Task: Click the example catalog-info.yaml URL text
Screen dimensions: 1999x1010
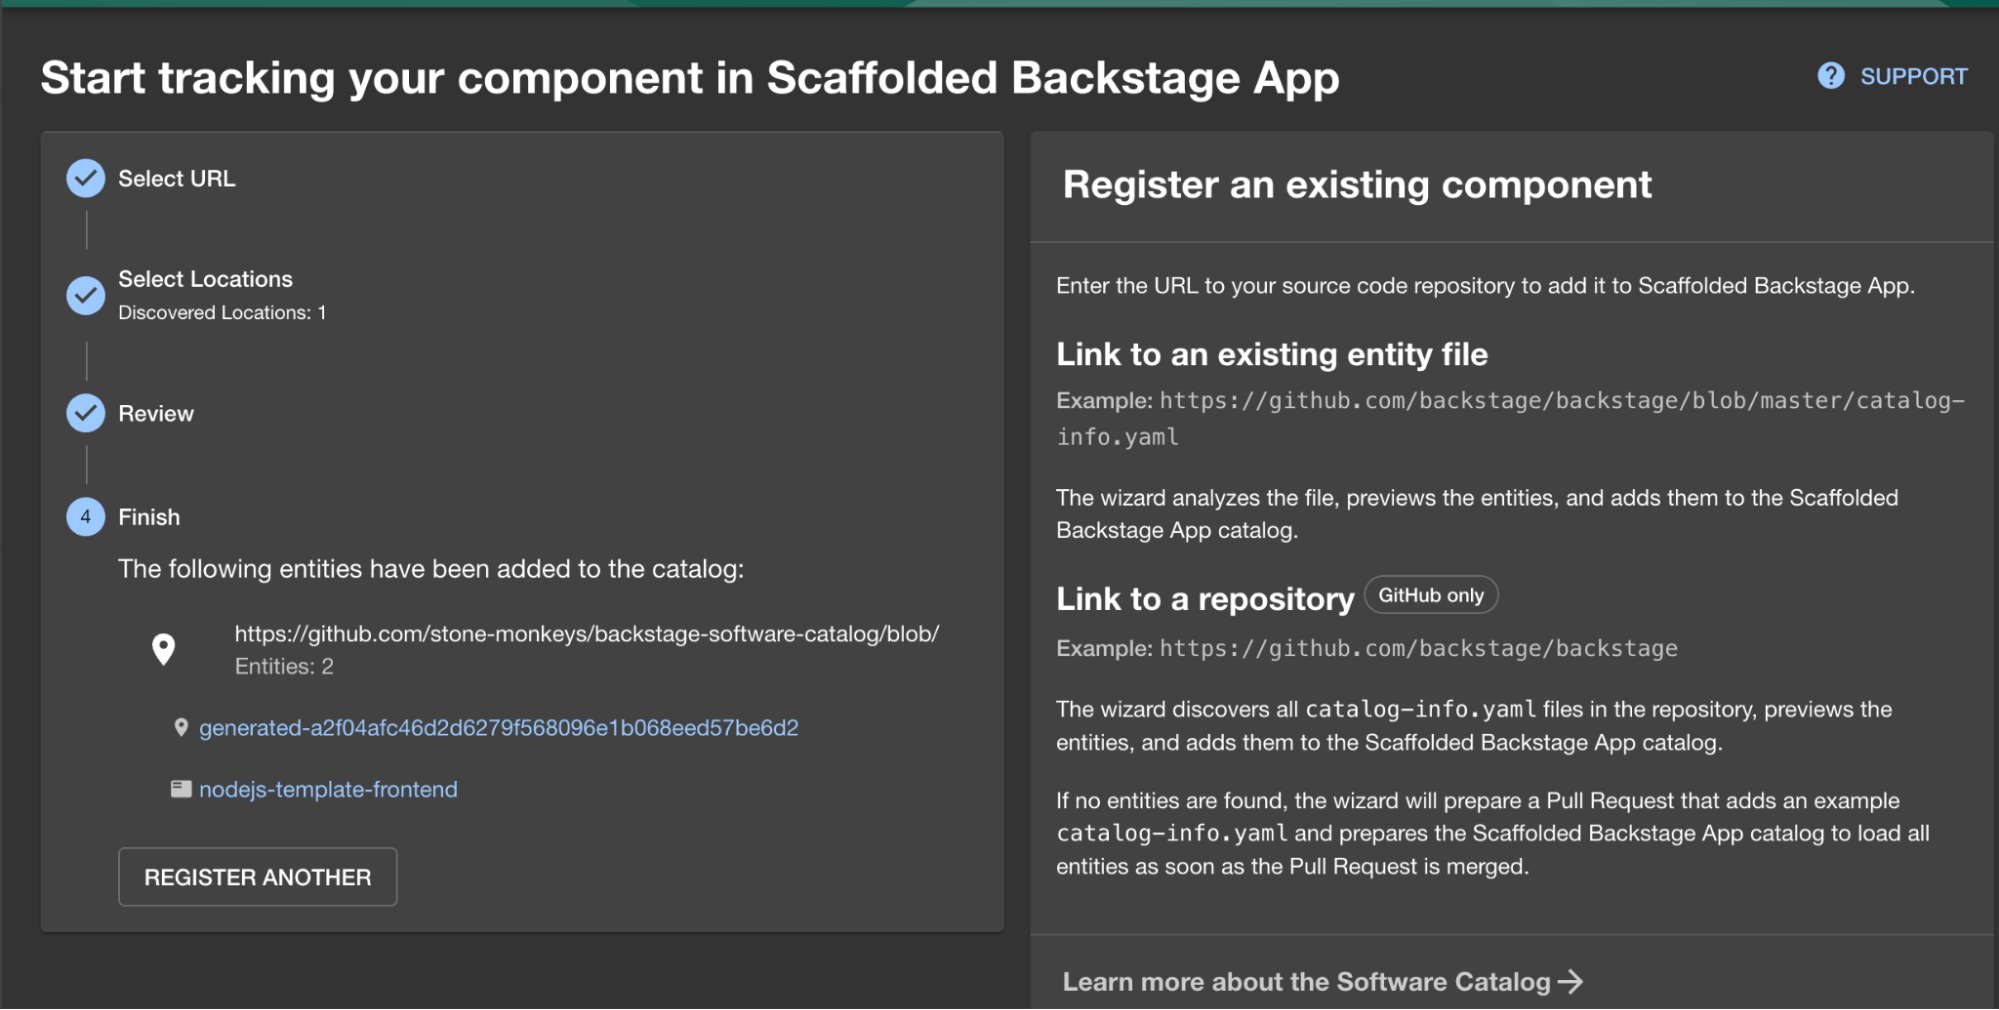Action: tap(1511, 418)
